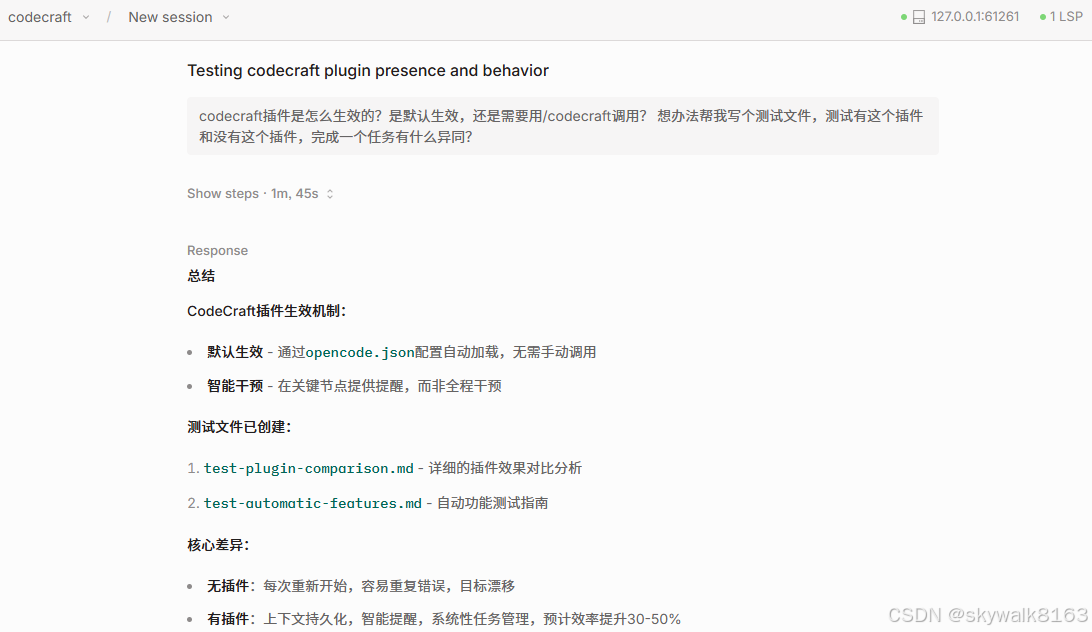The image size is (1092, 632).
Task: Click the green dot beside 1 LSP
Action: tap(1043, 17)
